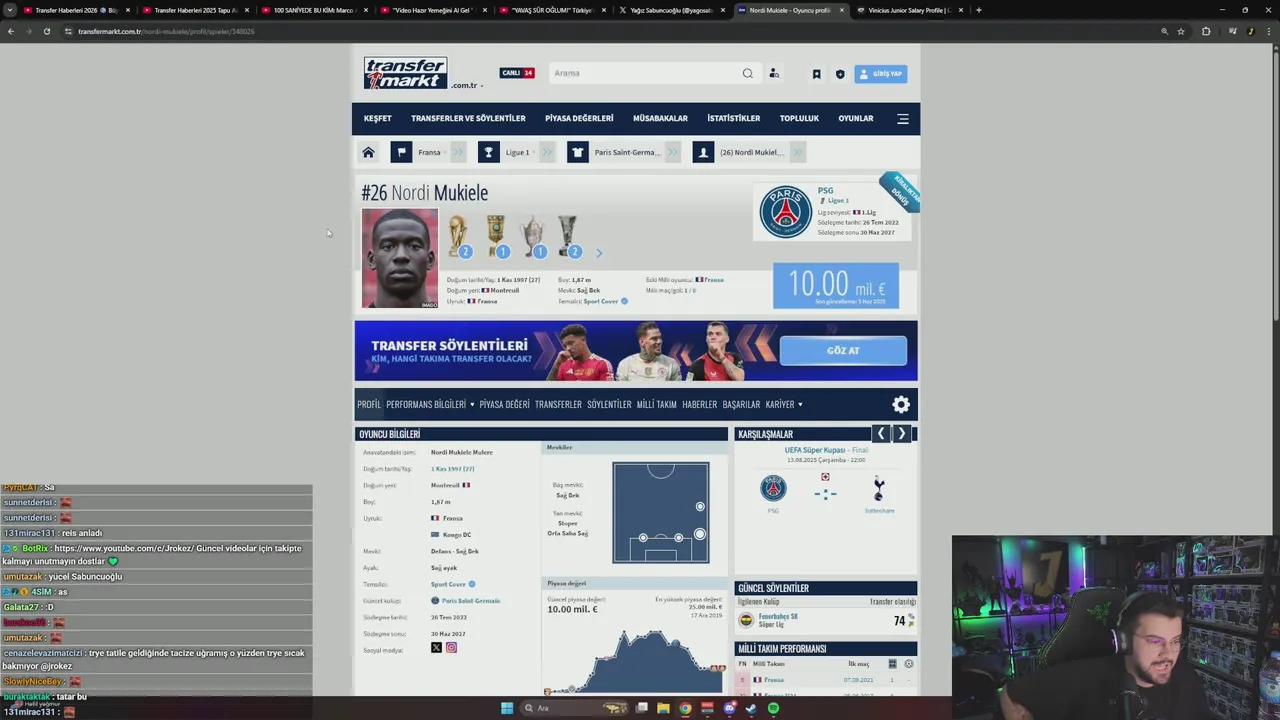
Task: Bookmark this page with the star icon
Action: click(x=1181, y=31)
